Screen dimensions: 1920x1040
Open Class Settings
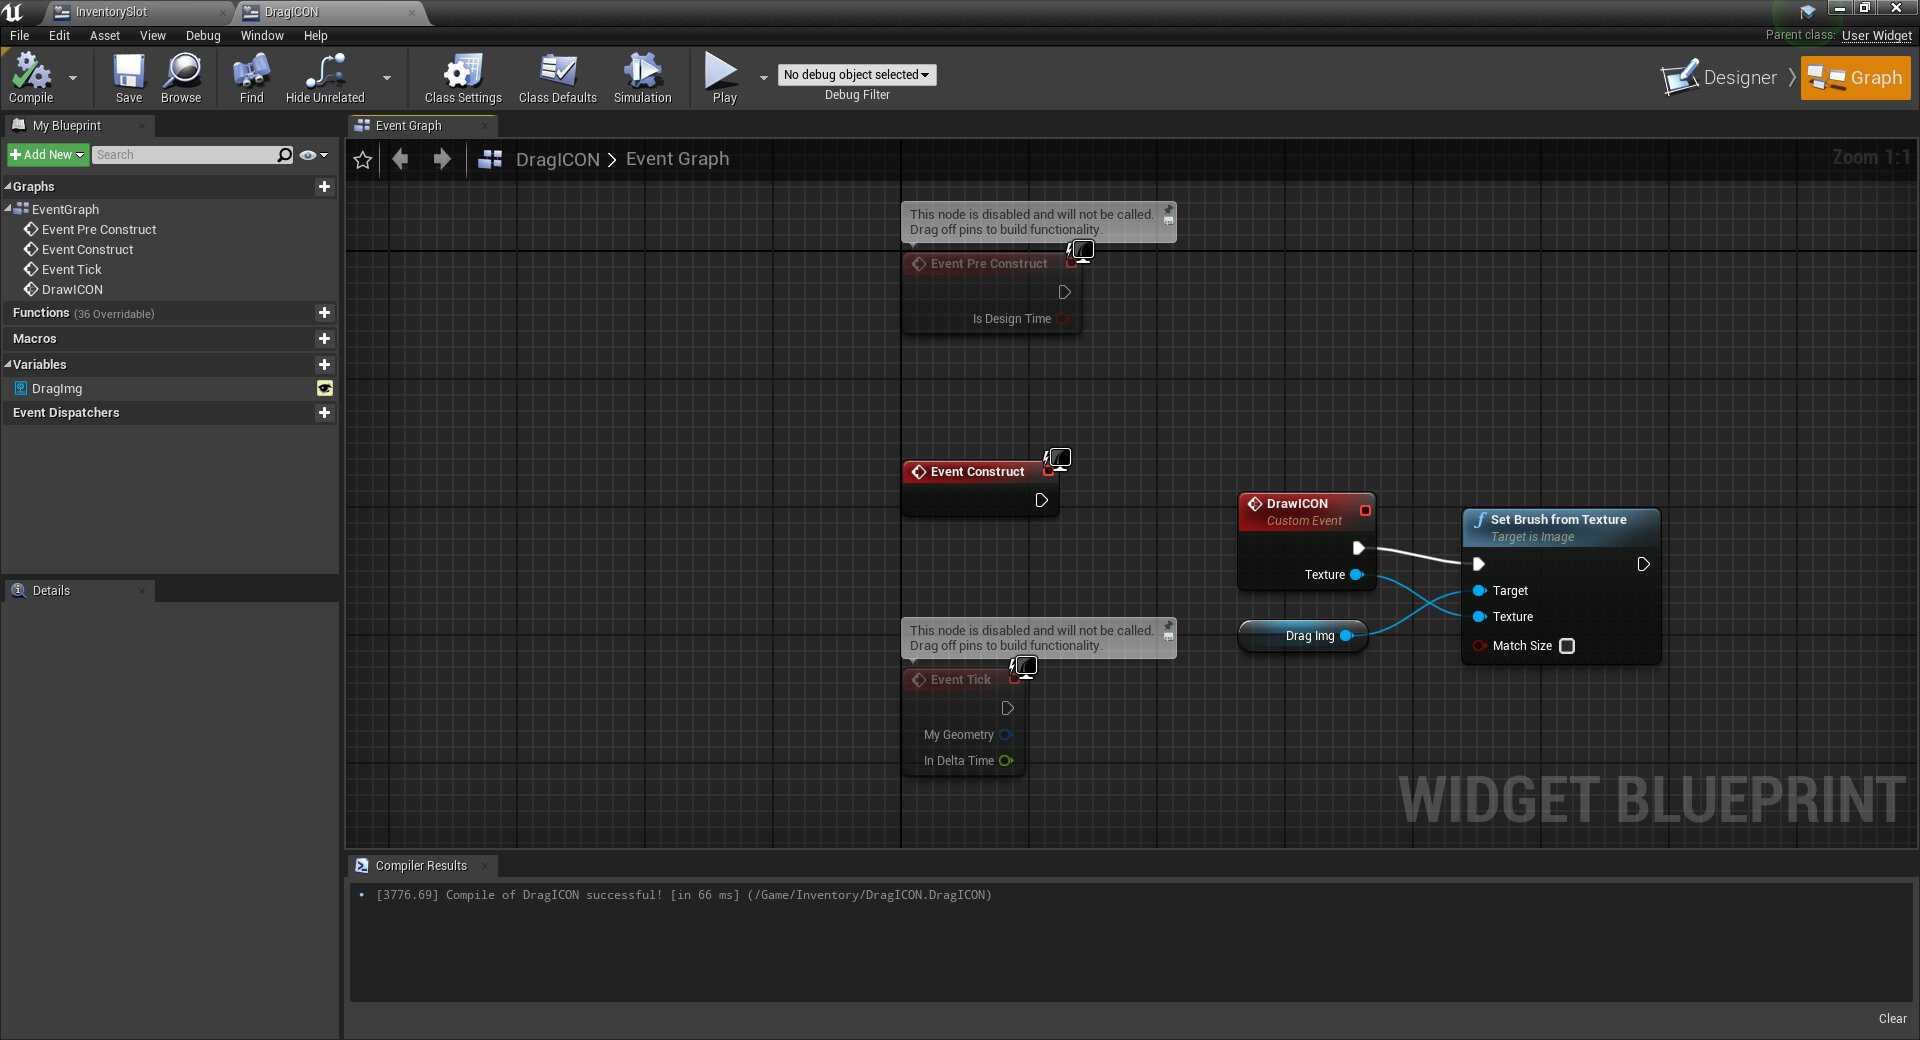pos(463,78)
